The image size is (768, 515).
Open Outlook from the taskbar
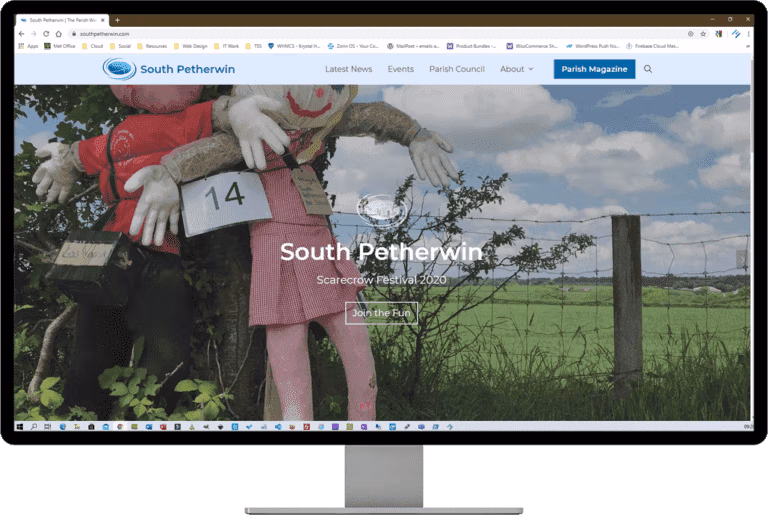(149, 427)
